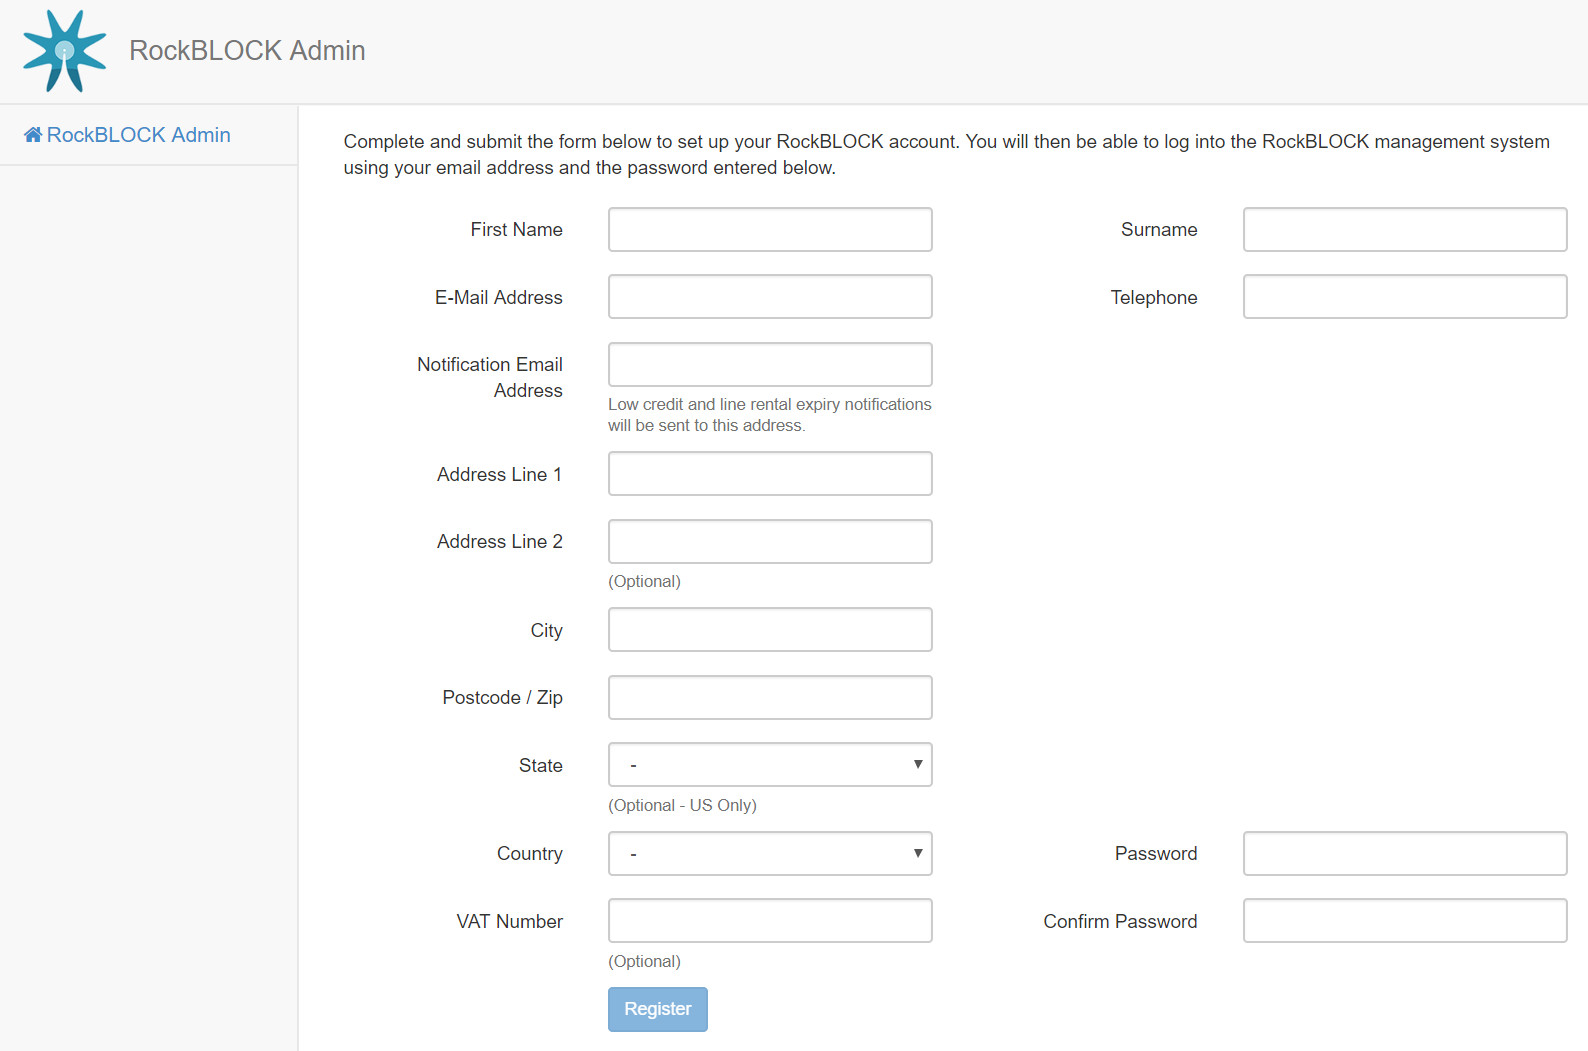Click the 'Surname' label text
1588x1051 pixels.
1159,230
